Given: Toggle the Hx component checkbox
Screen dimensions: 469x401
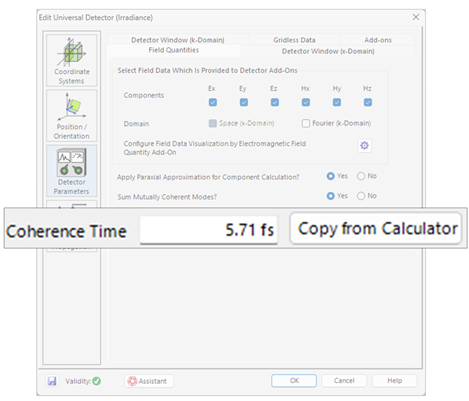Looking at the screenshot, I should pyautogui.click(x=306, y=102).
